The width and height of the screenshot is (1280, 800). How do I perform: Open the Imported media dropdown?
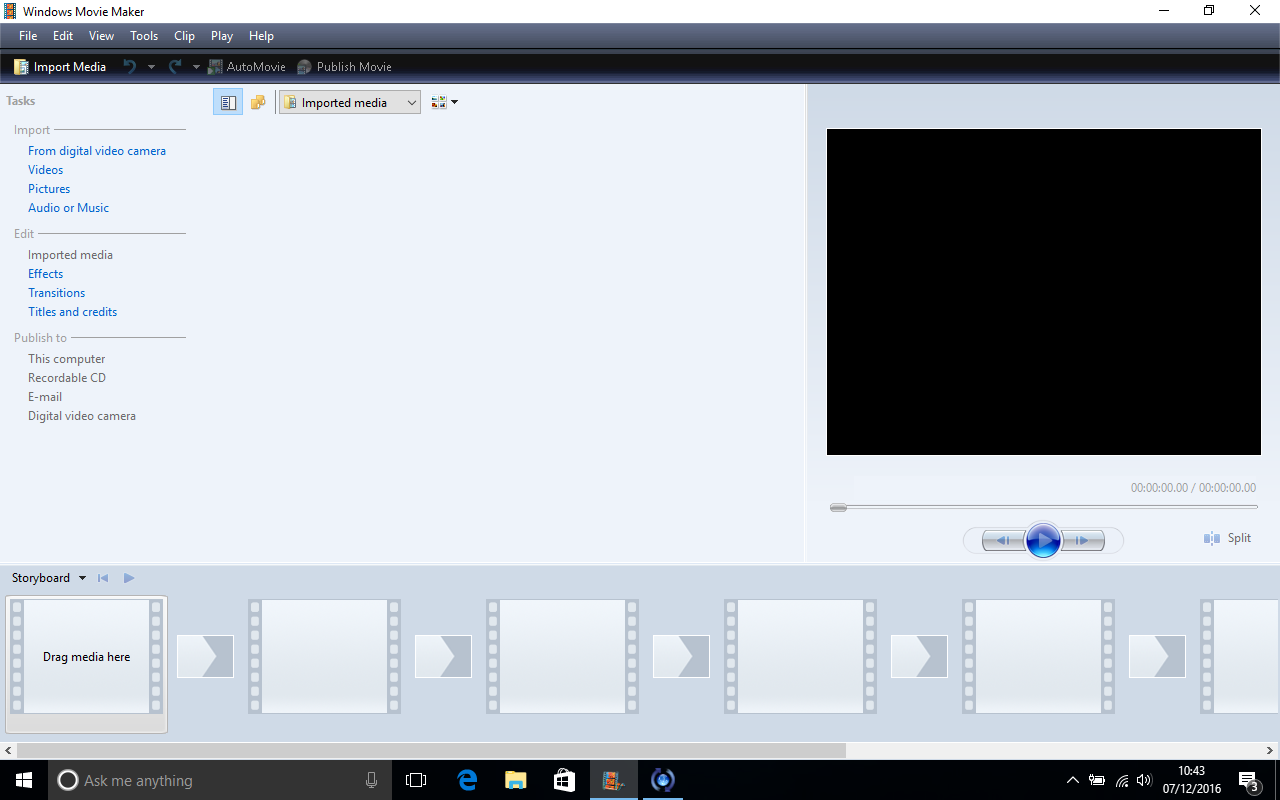click(x=350, y=102)
